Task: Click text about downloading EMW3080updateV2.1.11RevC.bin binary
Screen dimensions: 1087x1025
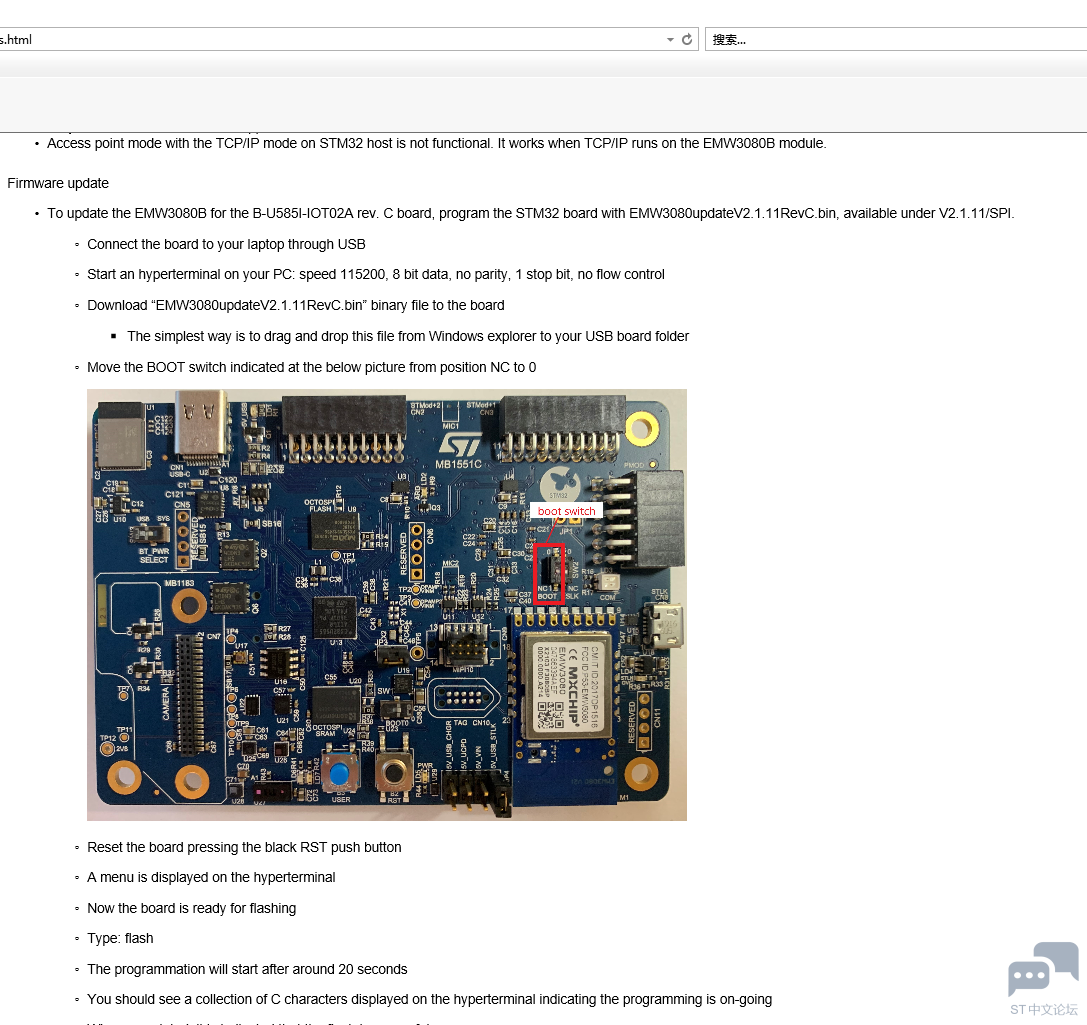Action: [296, 306]
